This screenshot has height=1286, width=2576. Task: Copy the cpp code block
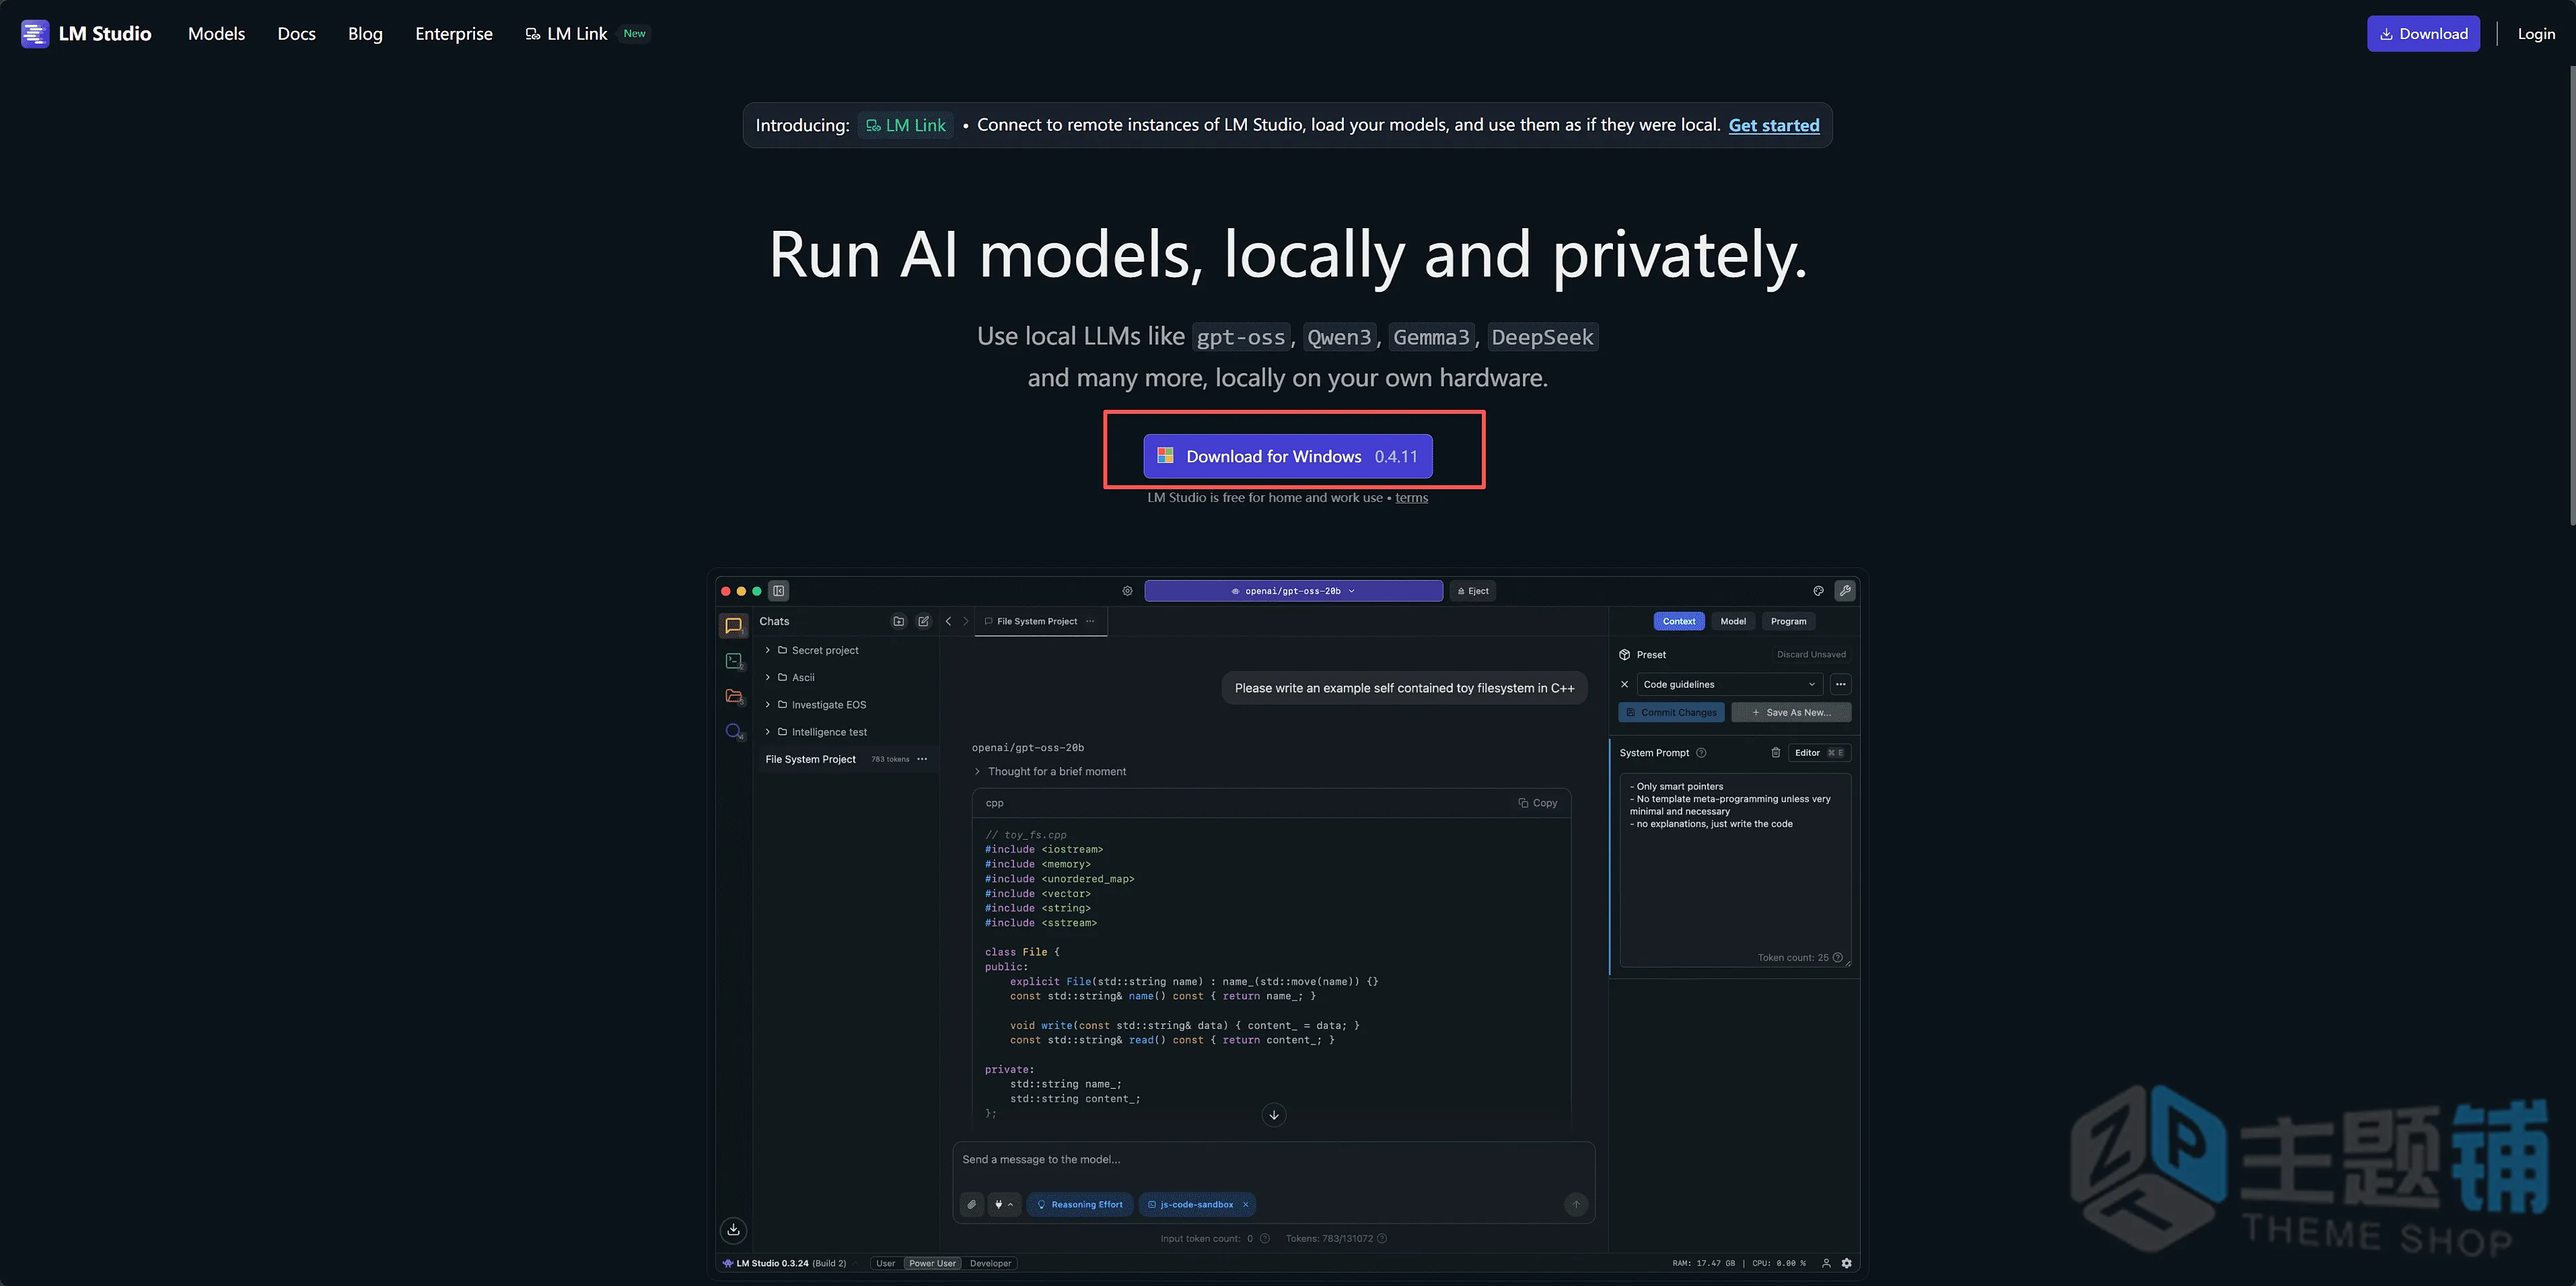click(1538, 803)
